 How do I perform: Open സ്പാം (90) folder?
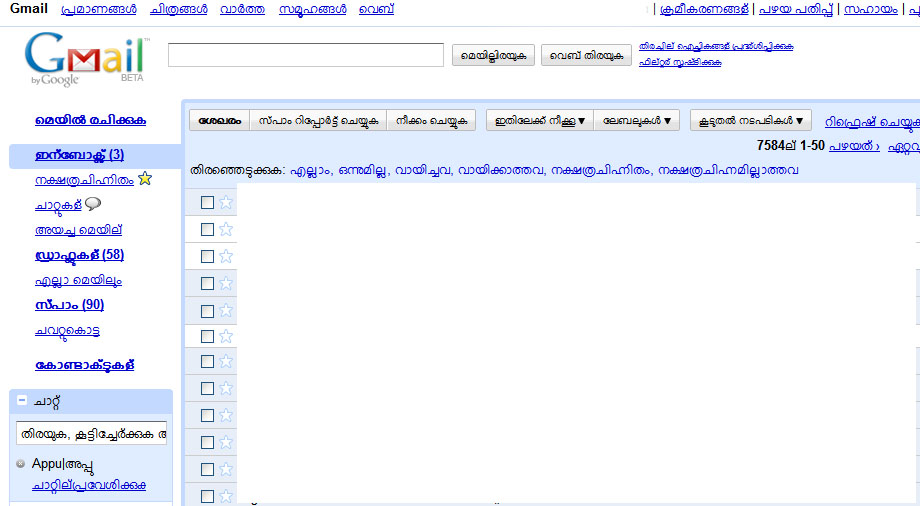[69, 305]
